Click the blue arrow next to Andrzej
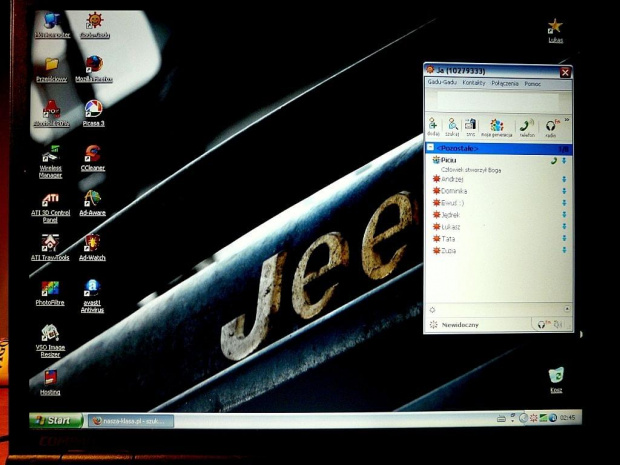 [564, 179]
